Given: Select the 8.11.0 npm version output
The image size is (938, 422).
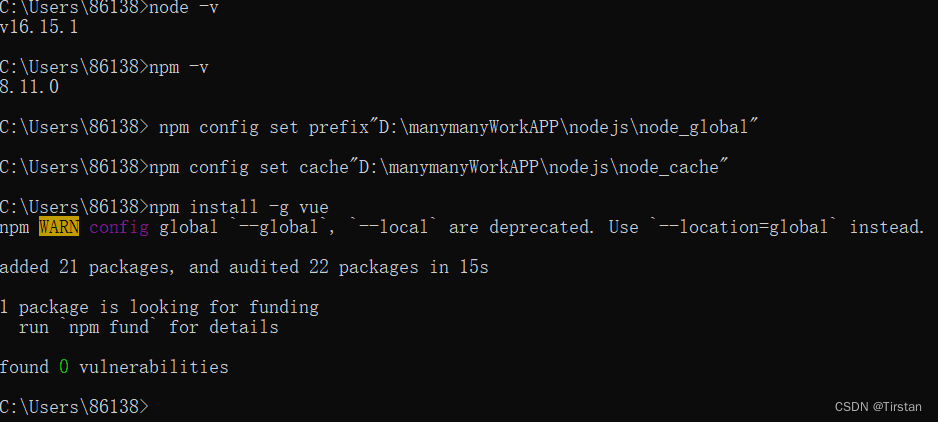Looking at the screenshot, I should 30,88.
